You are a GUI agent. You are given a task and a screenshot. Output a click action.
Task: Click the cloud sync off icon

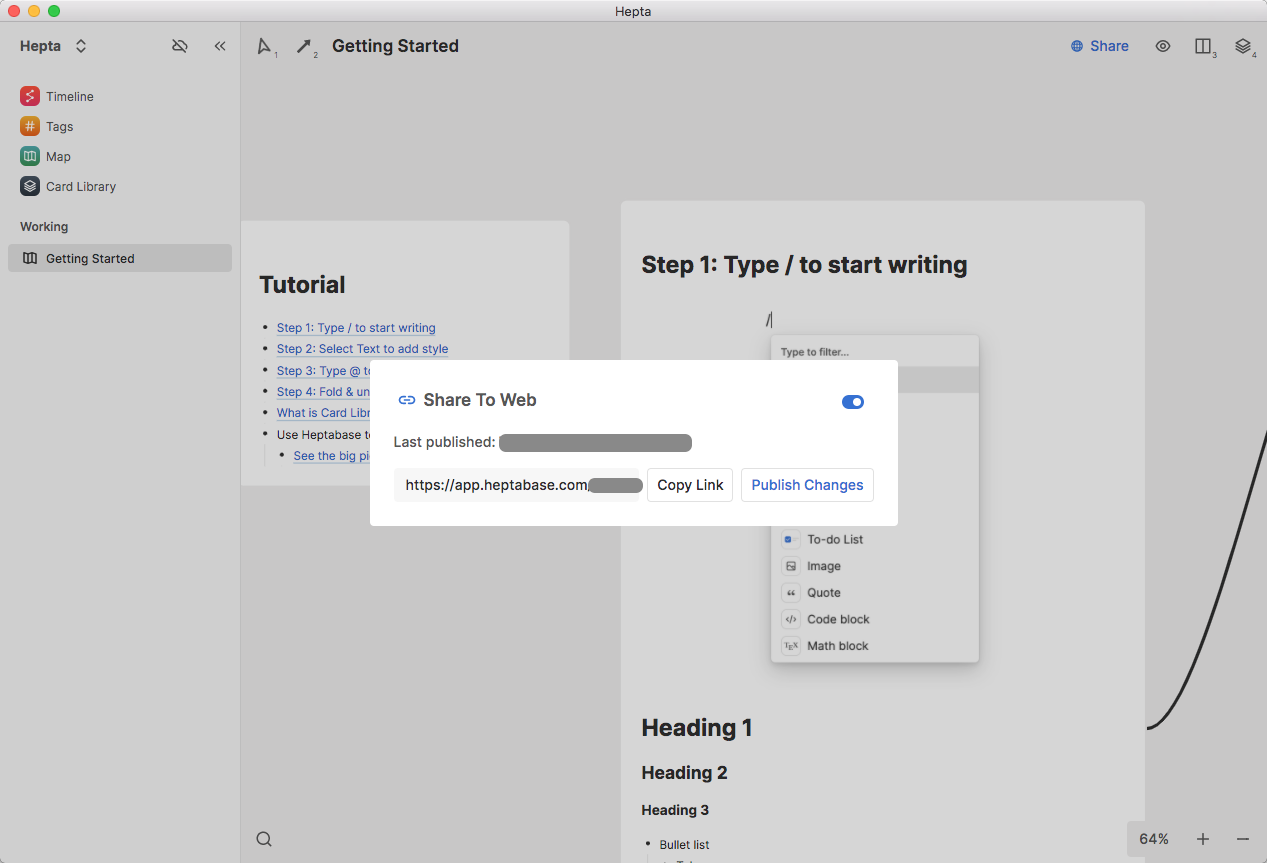point(180,46)
